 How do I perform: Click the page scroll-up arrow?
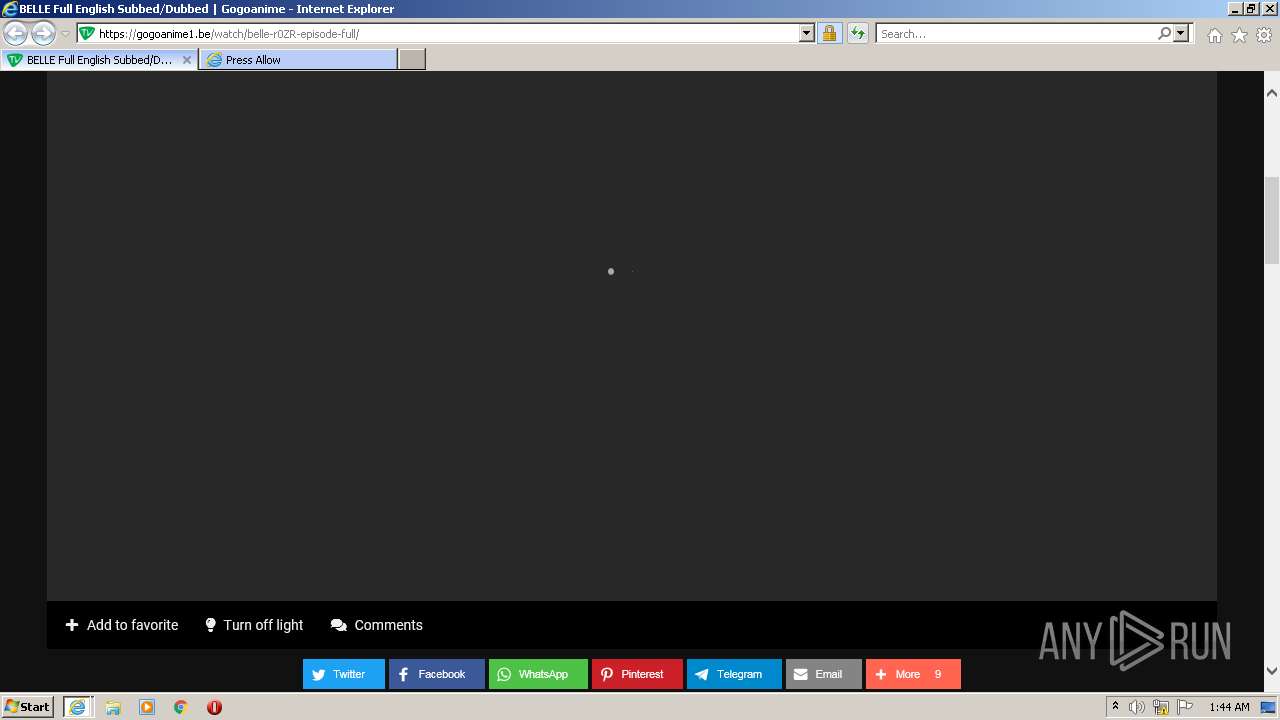(1272, 93)
